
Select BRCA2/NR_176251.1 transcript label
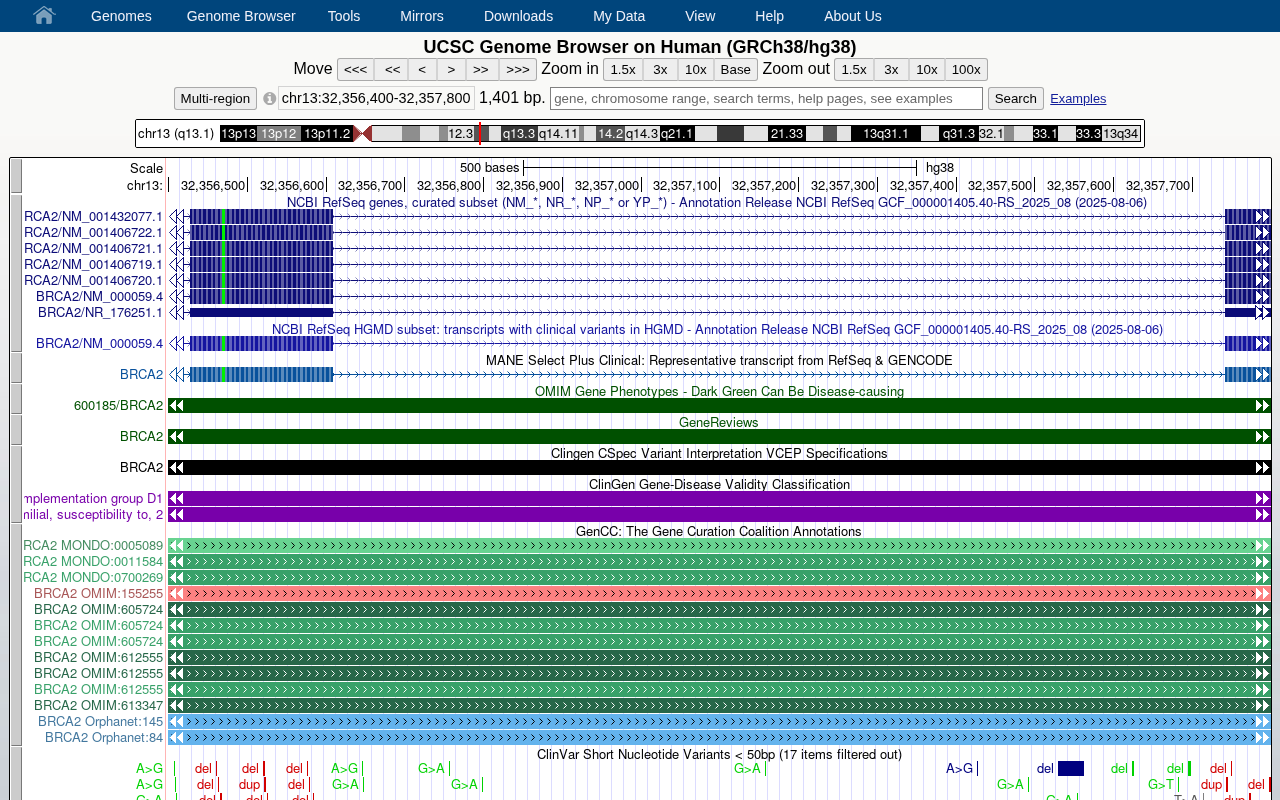(100, 312)
